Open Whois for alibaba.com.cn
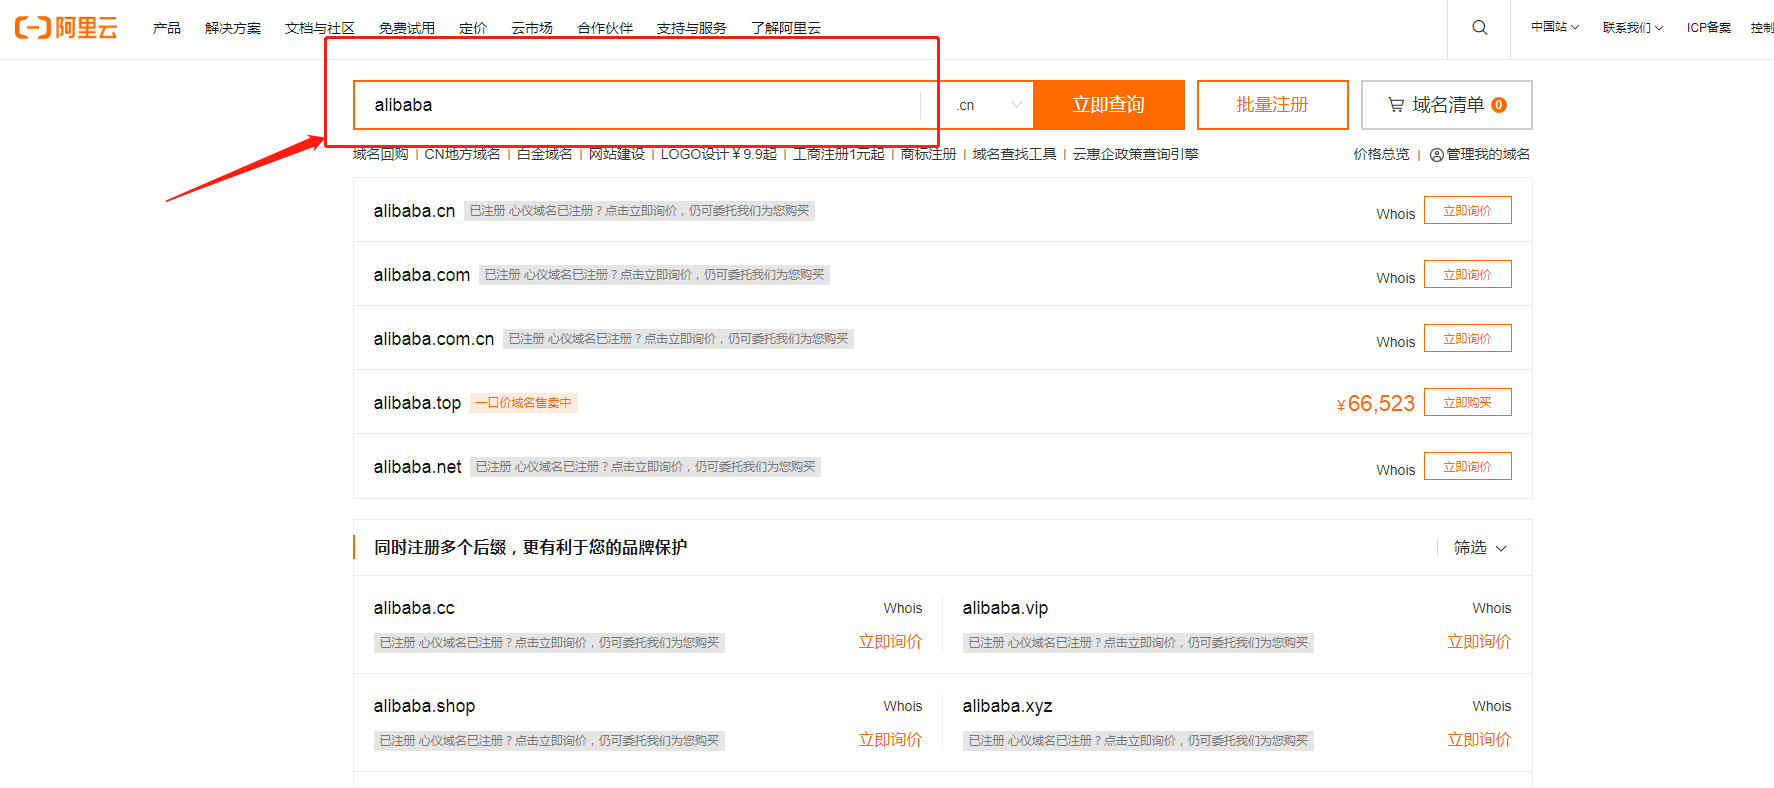 coord(1396,342)
